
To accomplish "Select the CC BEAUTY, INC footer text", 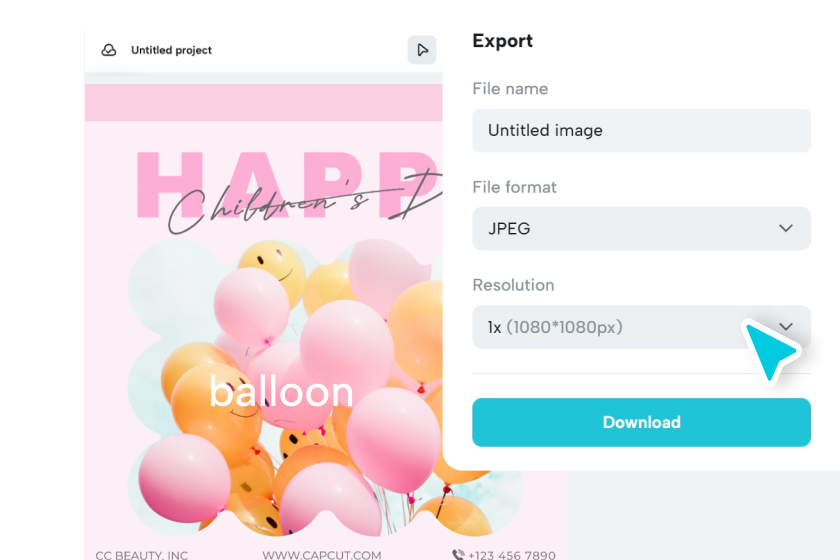I will [142, 555].
